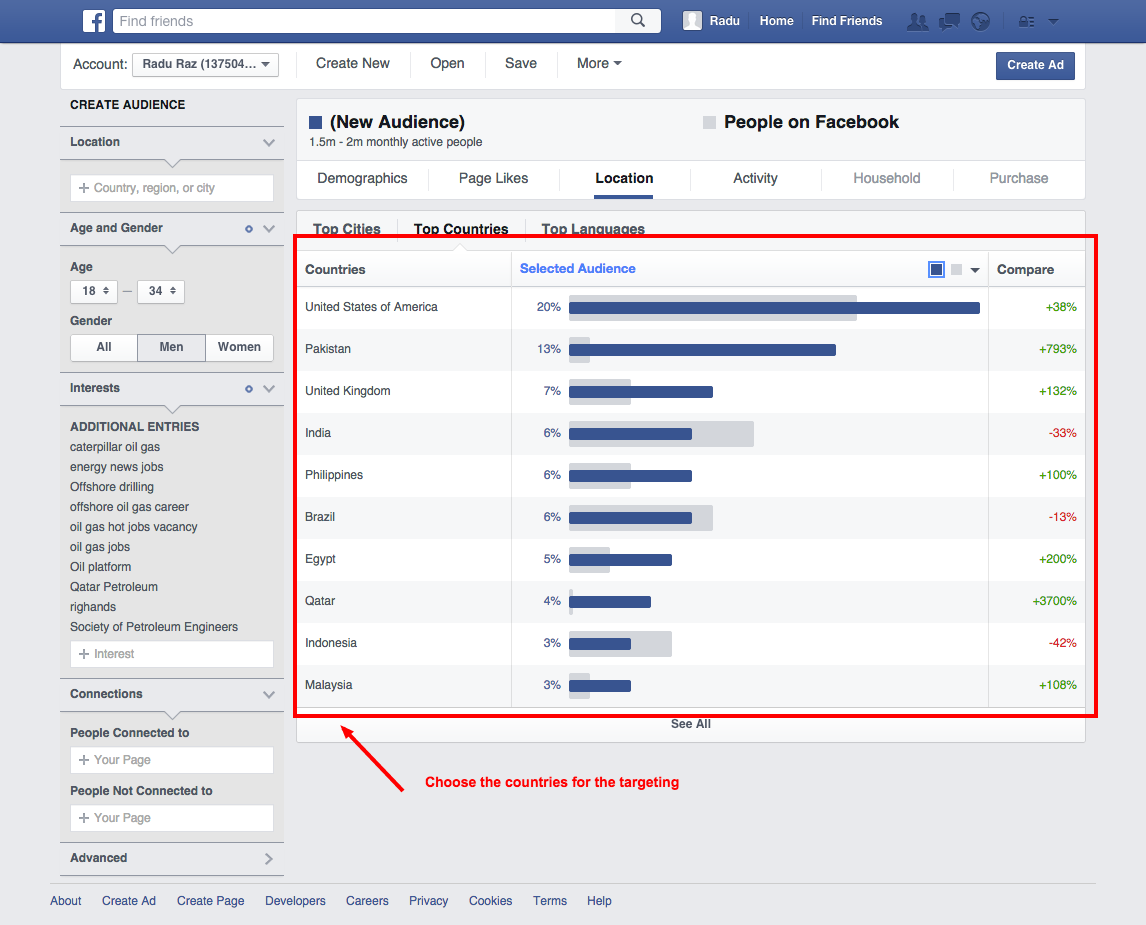The image size is (1146, 925).
Task: Open the Developers footer link
Action: point(295,901)
